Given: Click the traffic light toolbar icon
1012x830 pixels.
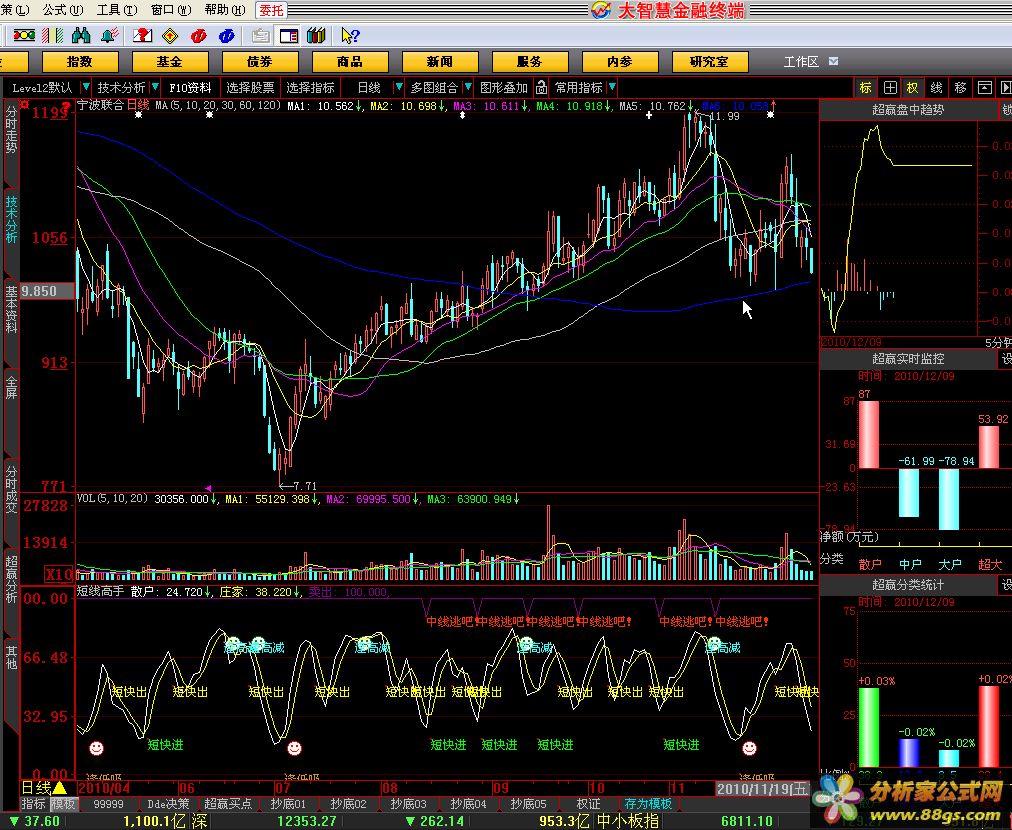Looking at the screenshot, I should click(x=25, y=35).
